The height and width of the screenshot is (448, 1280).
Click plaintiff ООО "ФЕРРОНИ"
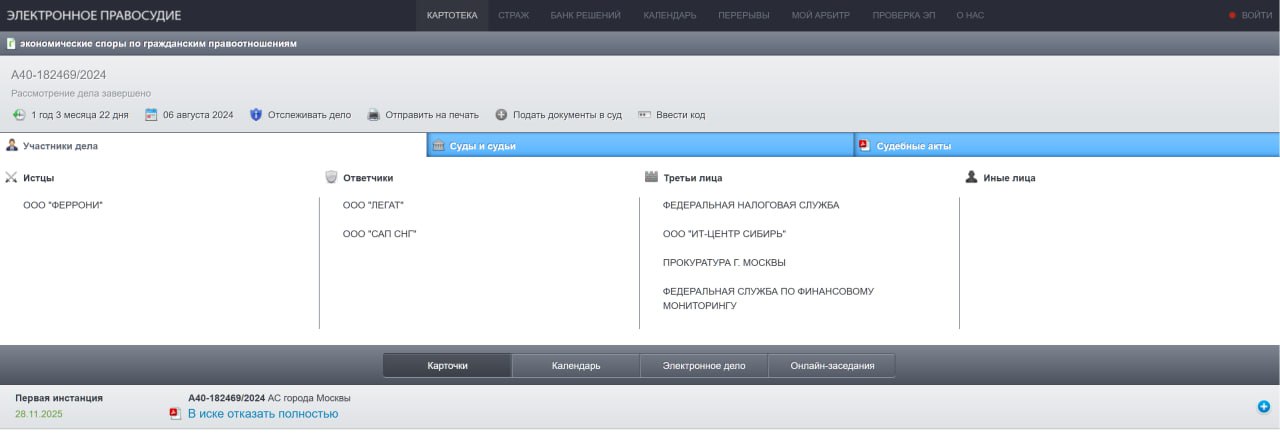point(63,205)
